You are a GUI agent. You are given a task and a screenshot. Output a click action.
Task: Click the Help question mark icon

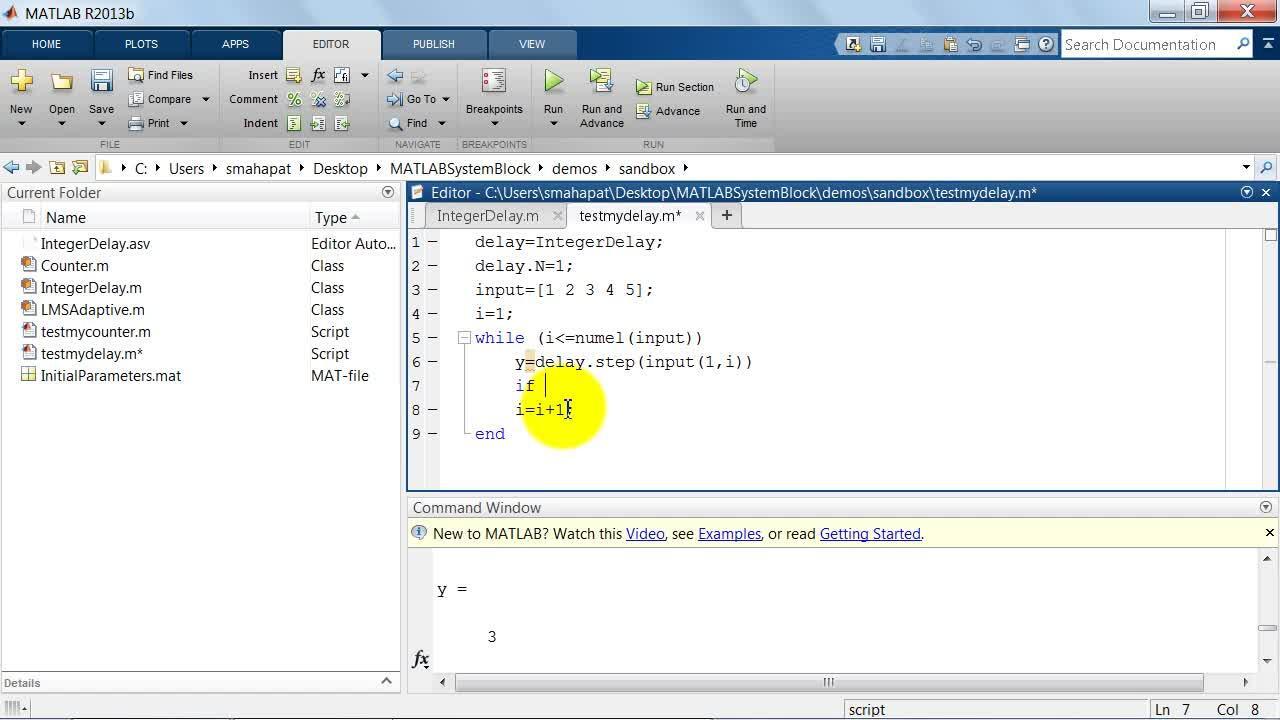tap(1045, 44)
